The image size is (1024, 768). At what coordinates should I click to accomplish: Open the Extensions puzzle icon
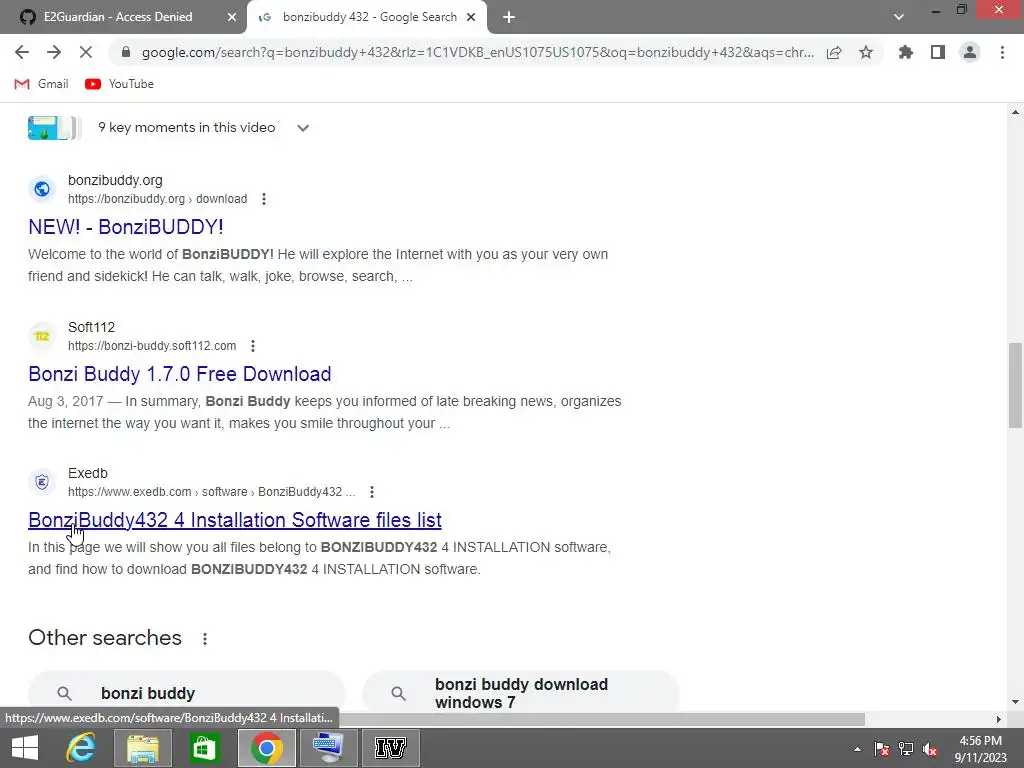tap(906, 52)
